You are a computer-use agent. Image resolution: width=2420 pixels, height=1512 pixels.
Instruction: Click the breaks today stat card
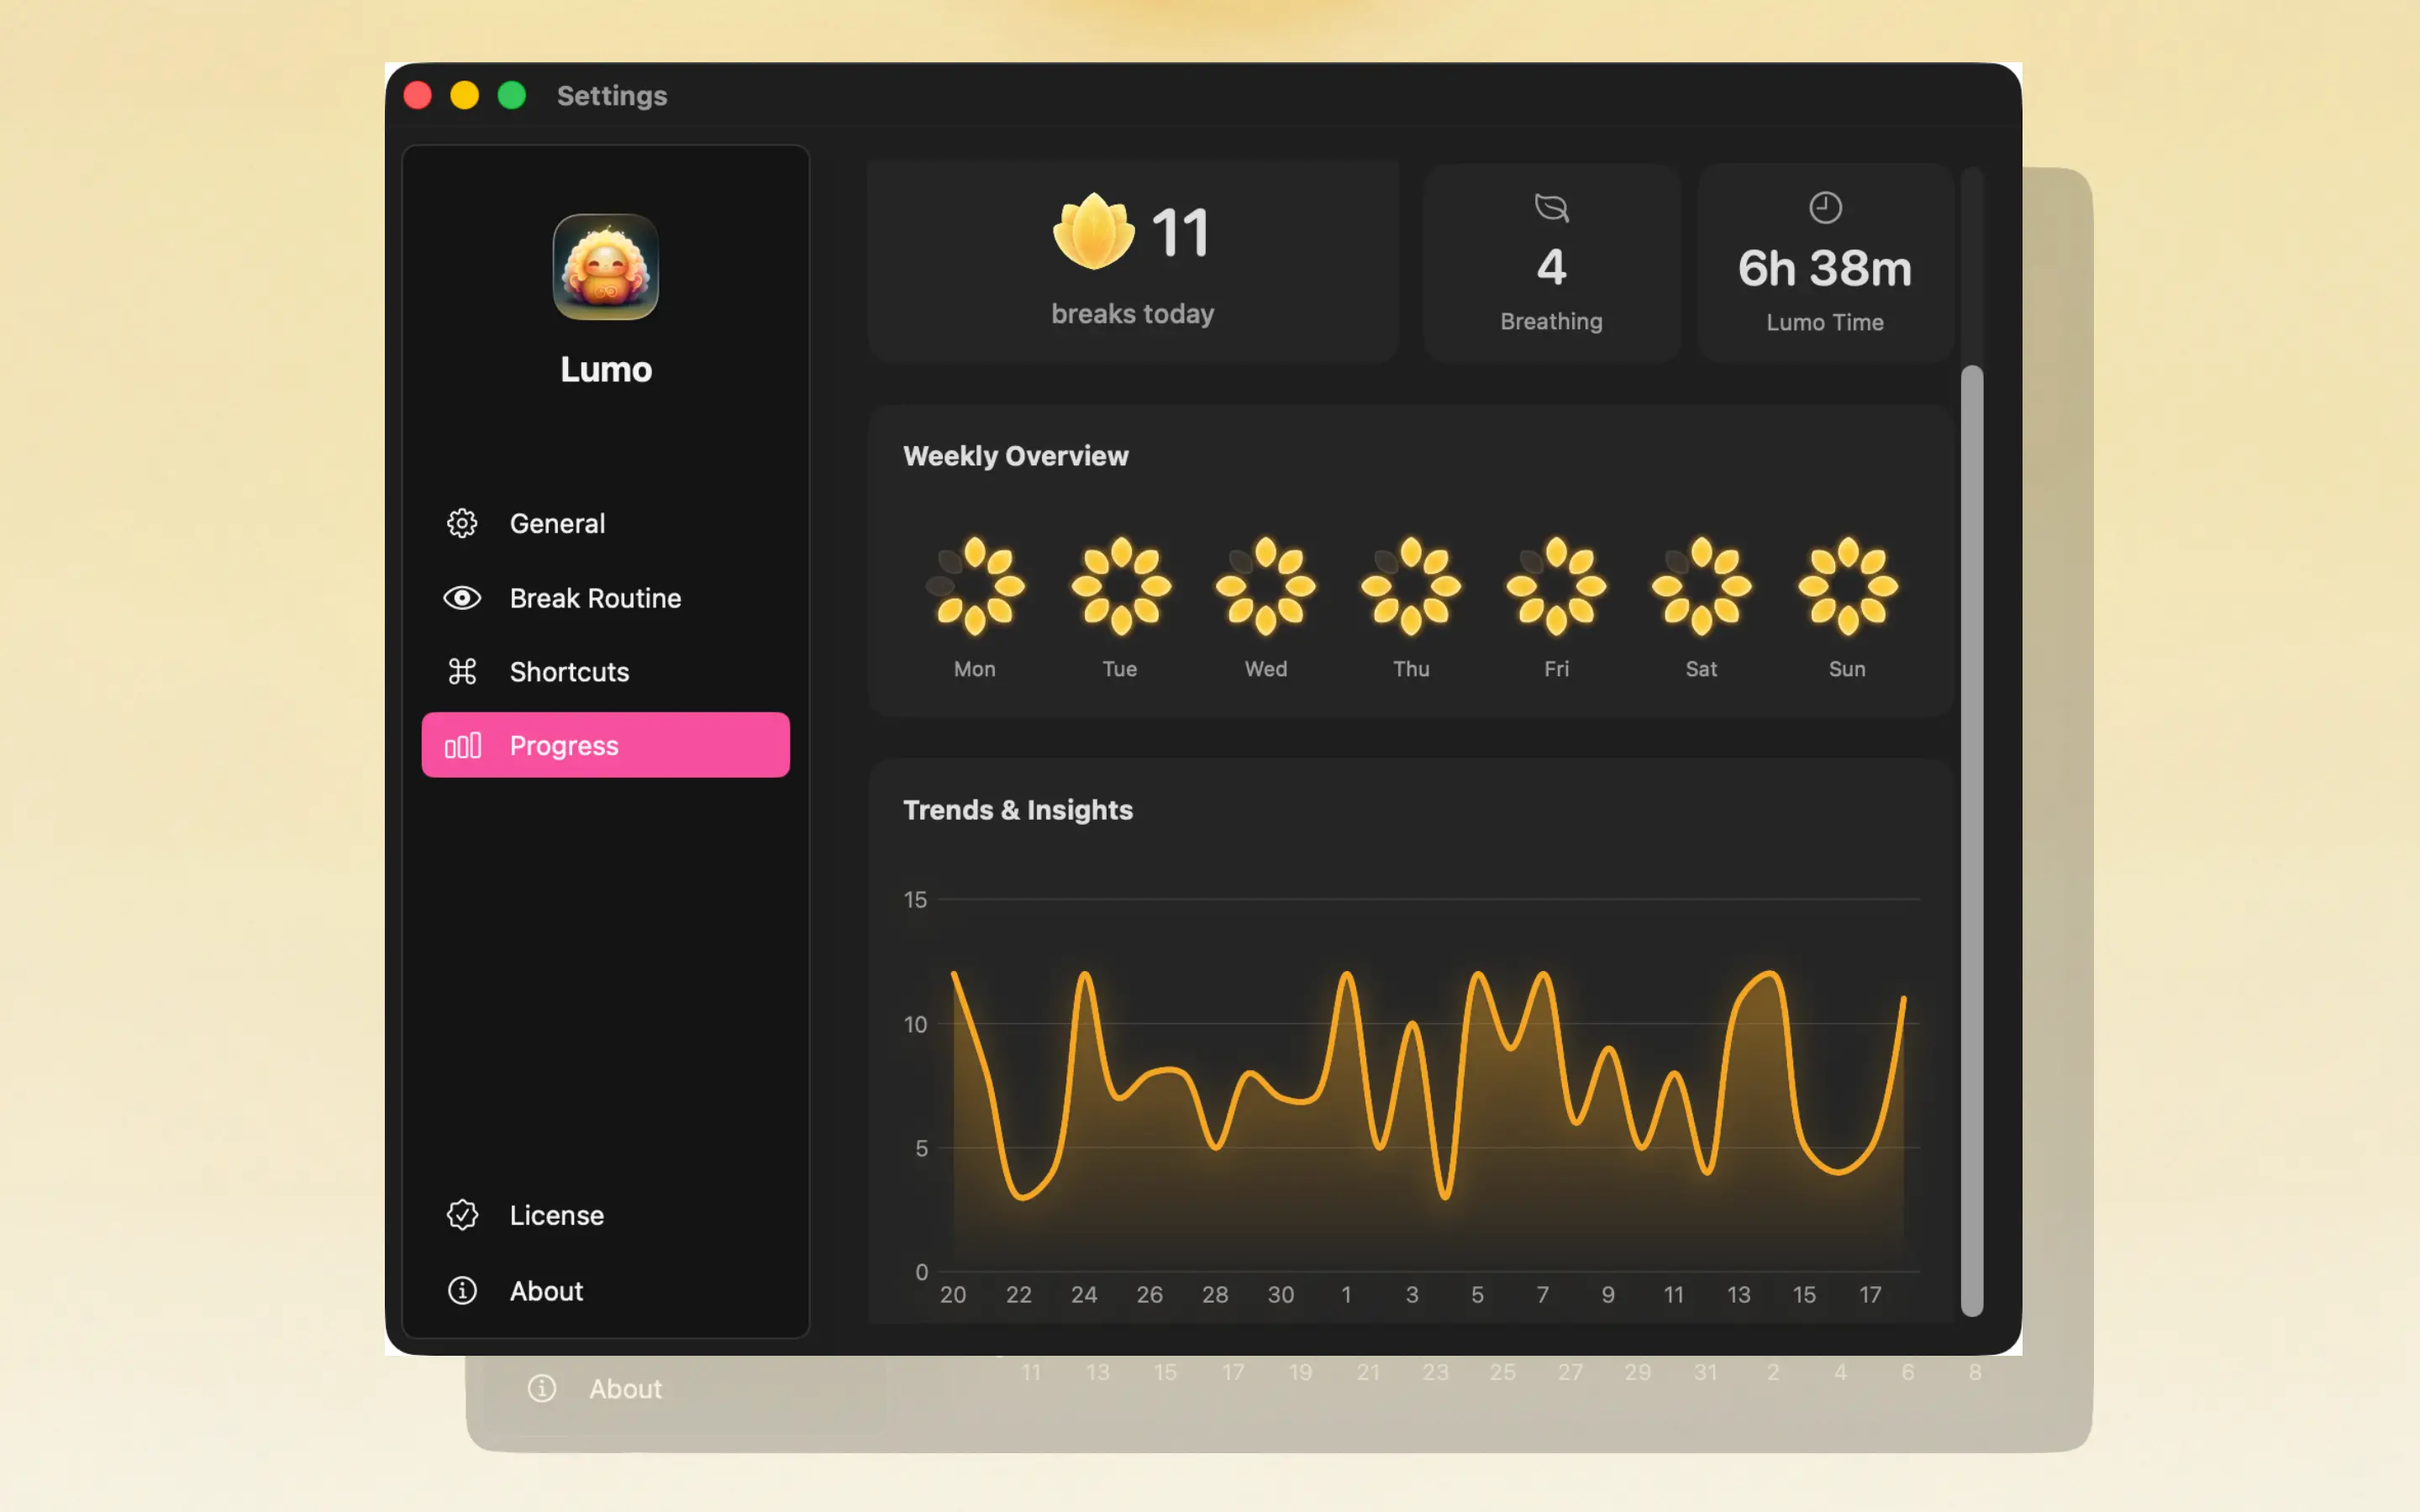pos(1132,260)
